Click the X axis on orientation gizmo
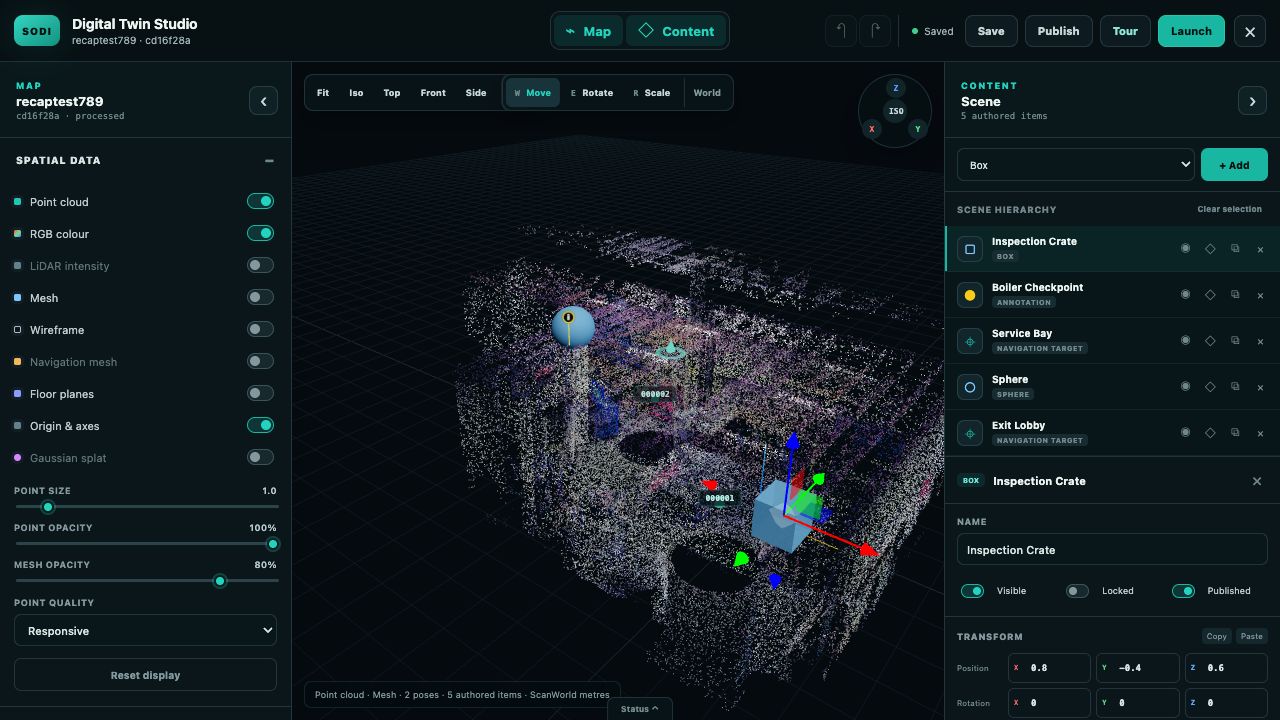The image size is (1280, 720). pos(872,129)
